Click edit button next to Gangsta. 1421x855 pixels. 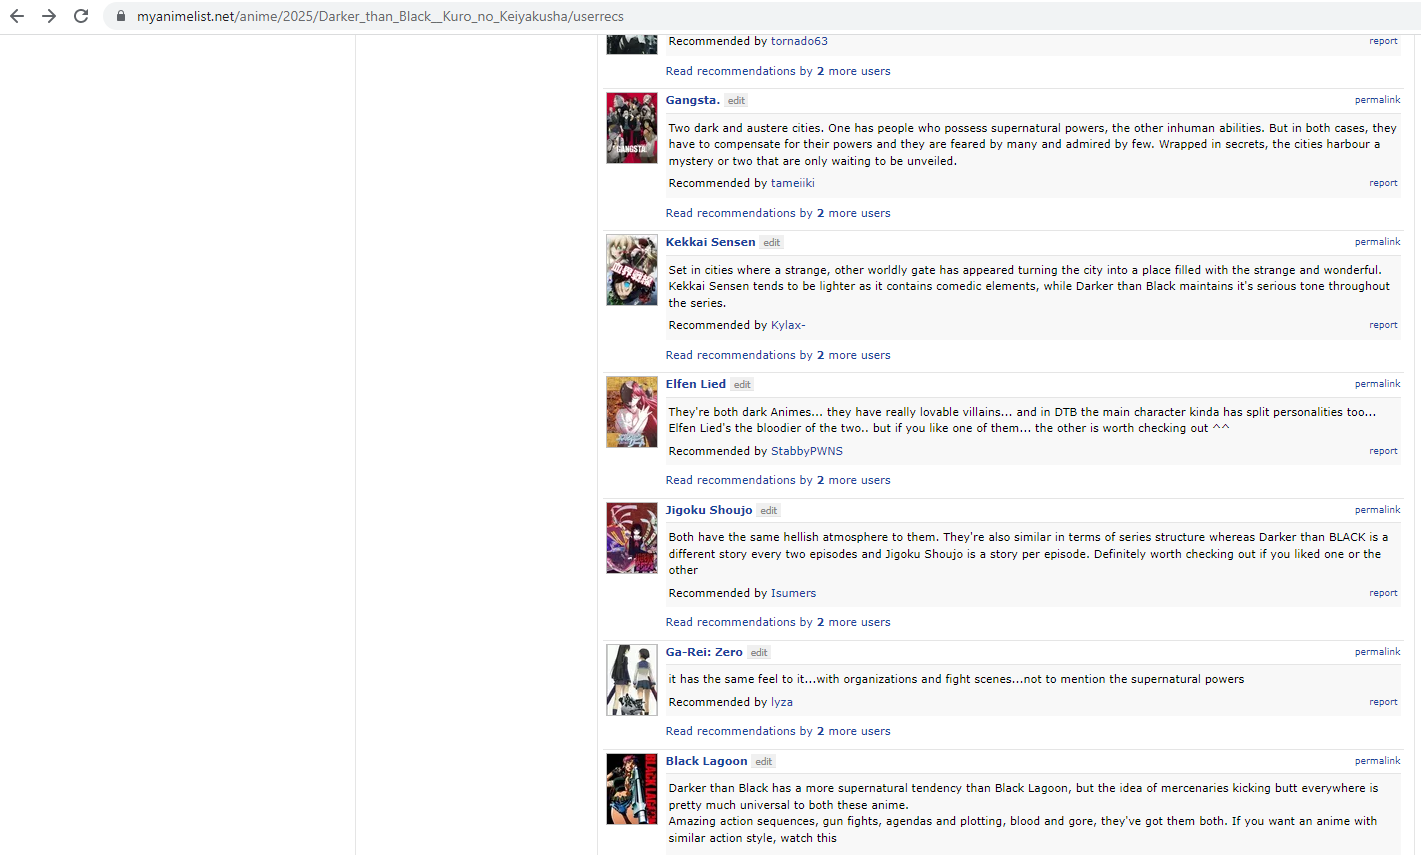pos(736,101)
